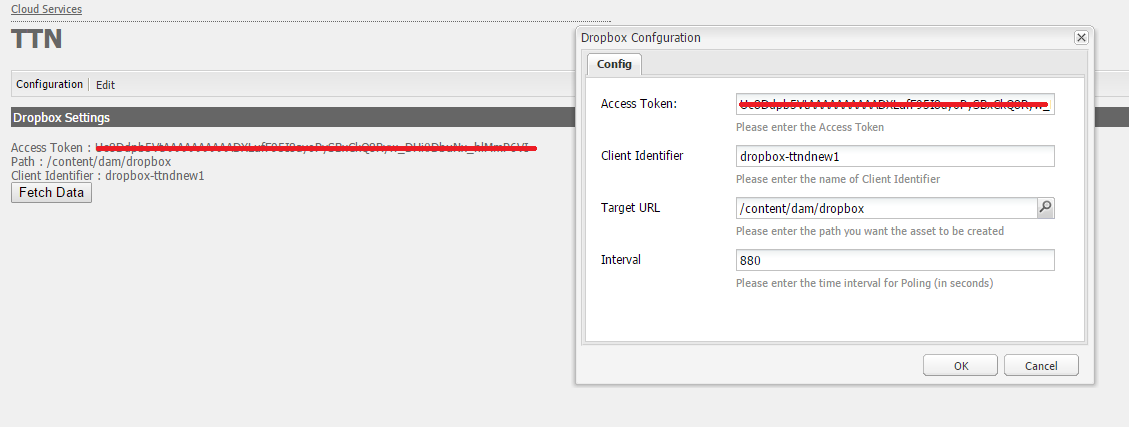Open the Target URL path browser magnifier icon
Viewport: 1129px width, 427px height.
[x=1045, y=208]
